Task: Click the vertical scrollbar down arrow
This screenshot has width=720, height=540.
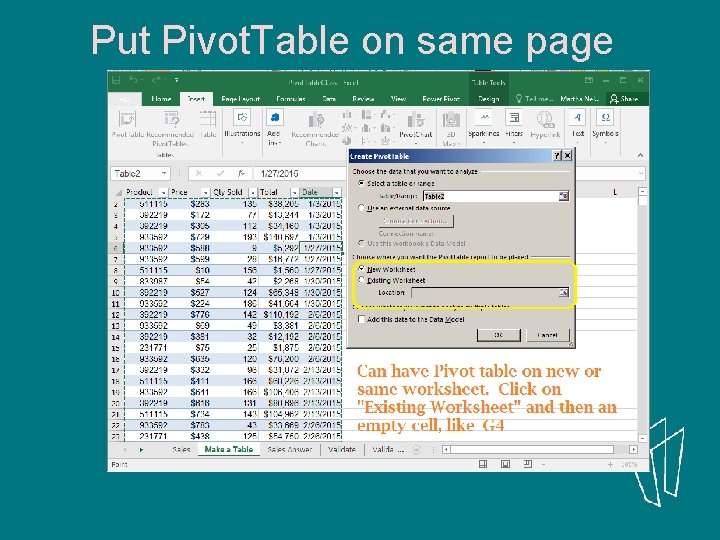Action: [643, 438]
